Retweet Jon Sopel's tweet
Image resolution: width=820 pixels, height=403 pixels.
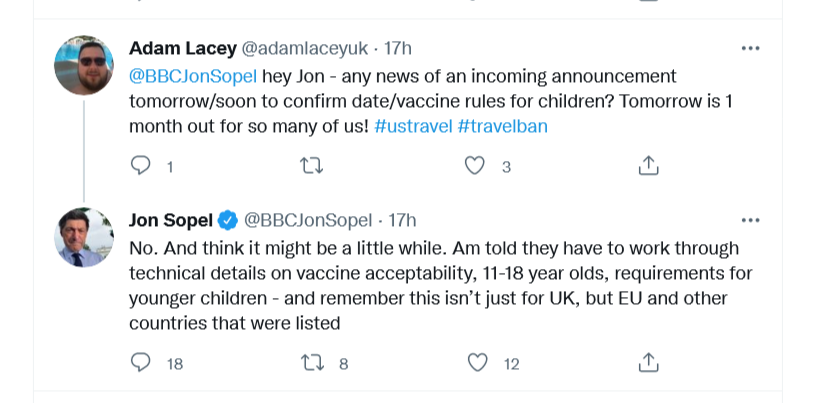[x=310, y=363]
